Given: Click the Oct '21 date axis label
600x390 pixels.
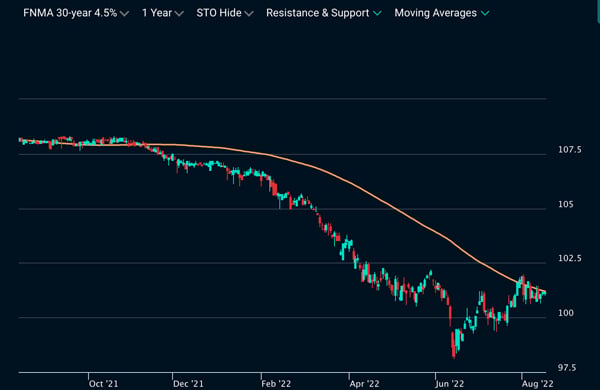Looking at the screenshot, I should click(103, 383).
